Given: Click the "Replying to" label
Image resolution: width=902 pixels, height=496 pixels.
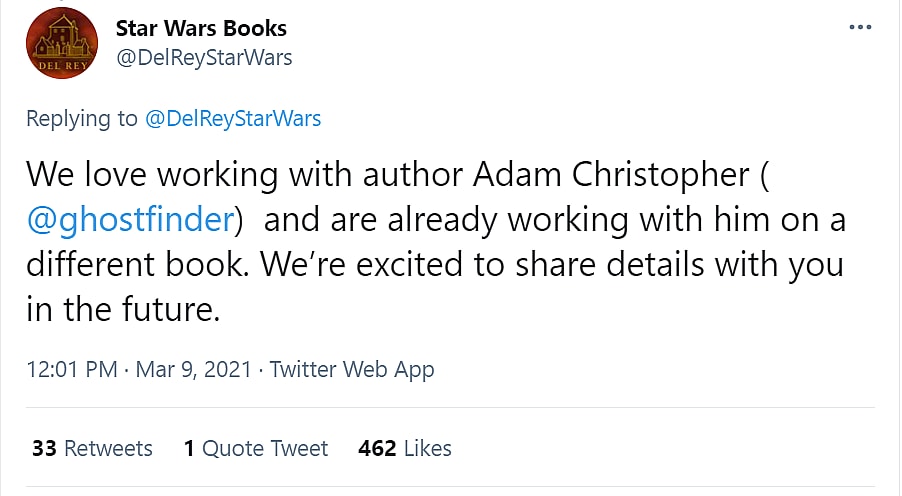Looking at the screenshot, I should tap(82, 118).
